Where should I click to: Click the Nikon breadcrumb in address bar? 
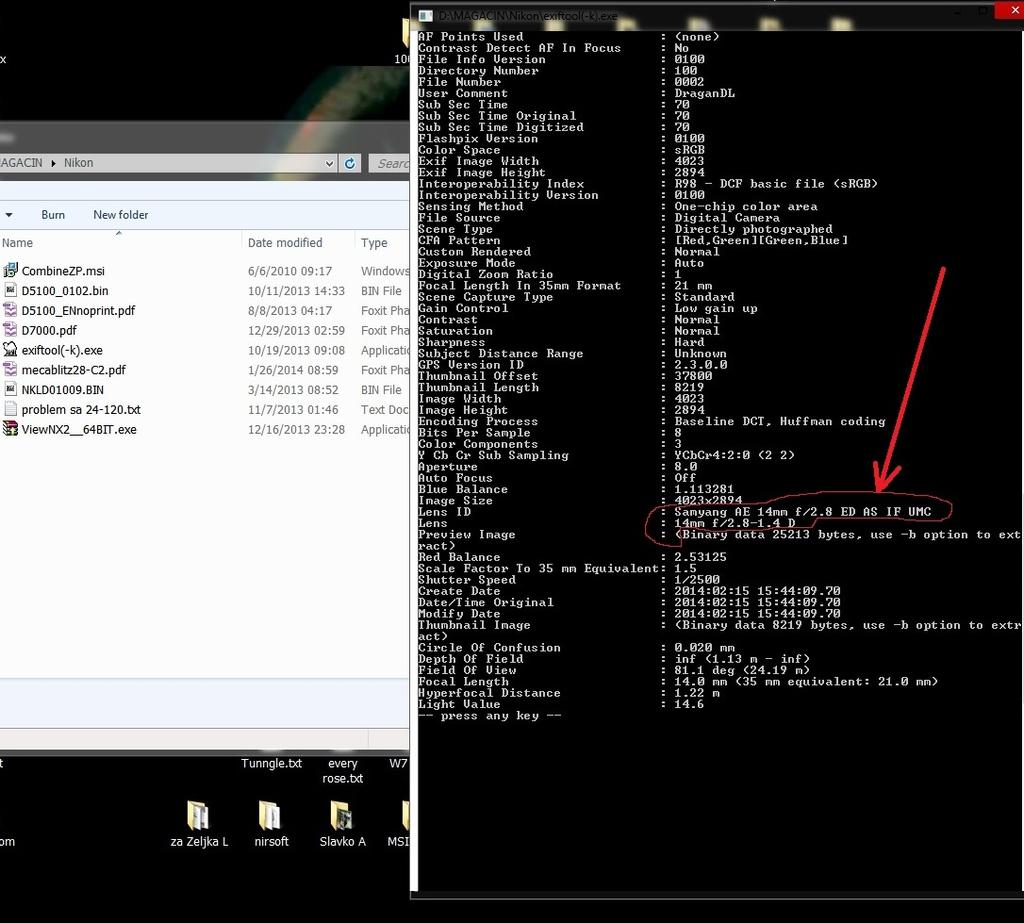pyautogui.click(x=78, y=163)
